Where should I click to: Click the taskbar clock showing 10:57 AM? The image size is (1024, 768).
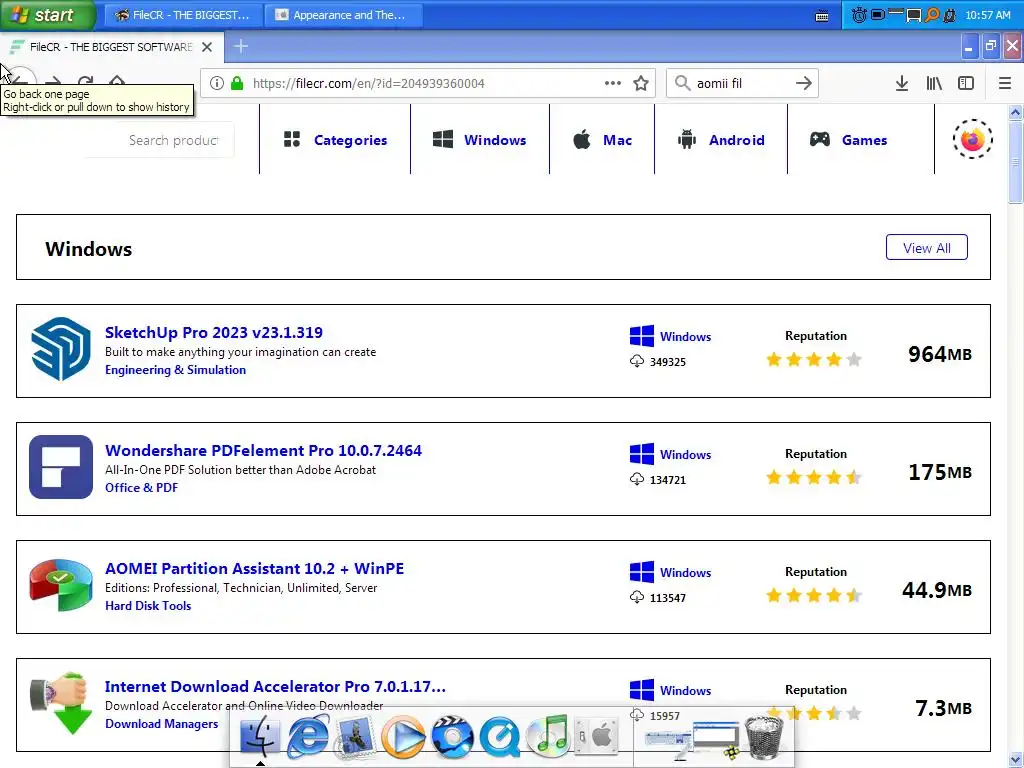pos(987,15)
